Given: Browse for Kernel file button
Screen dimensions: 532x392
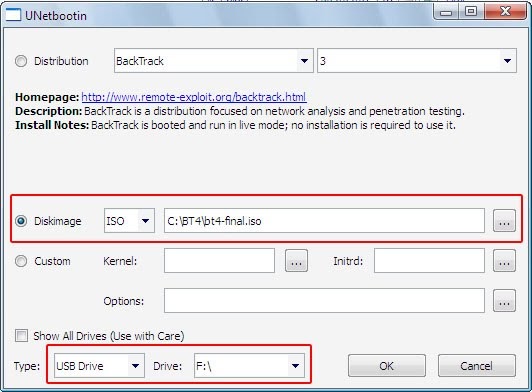Looking at the screenshot, I should (297, 261).
